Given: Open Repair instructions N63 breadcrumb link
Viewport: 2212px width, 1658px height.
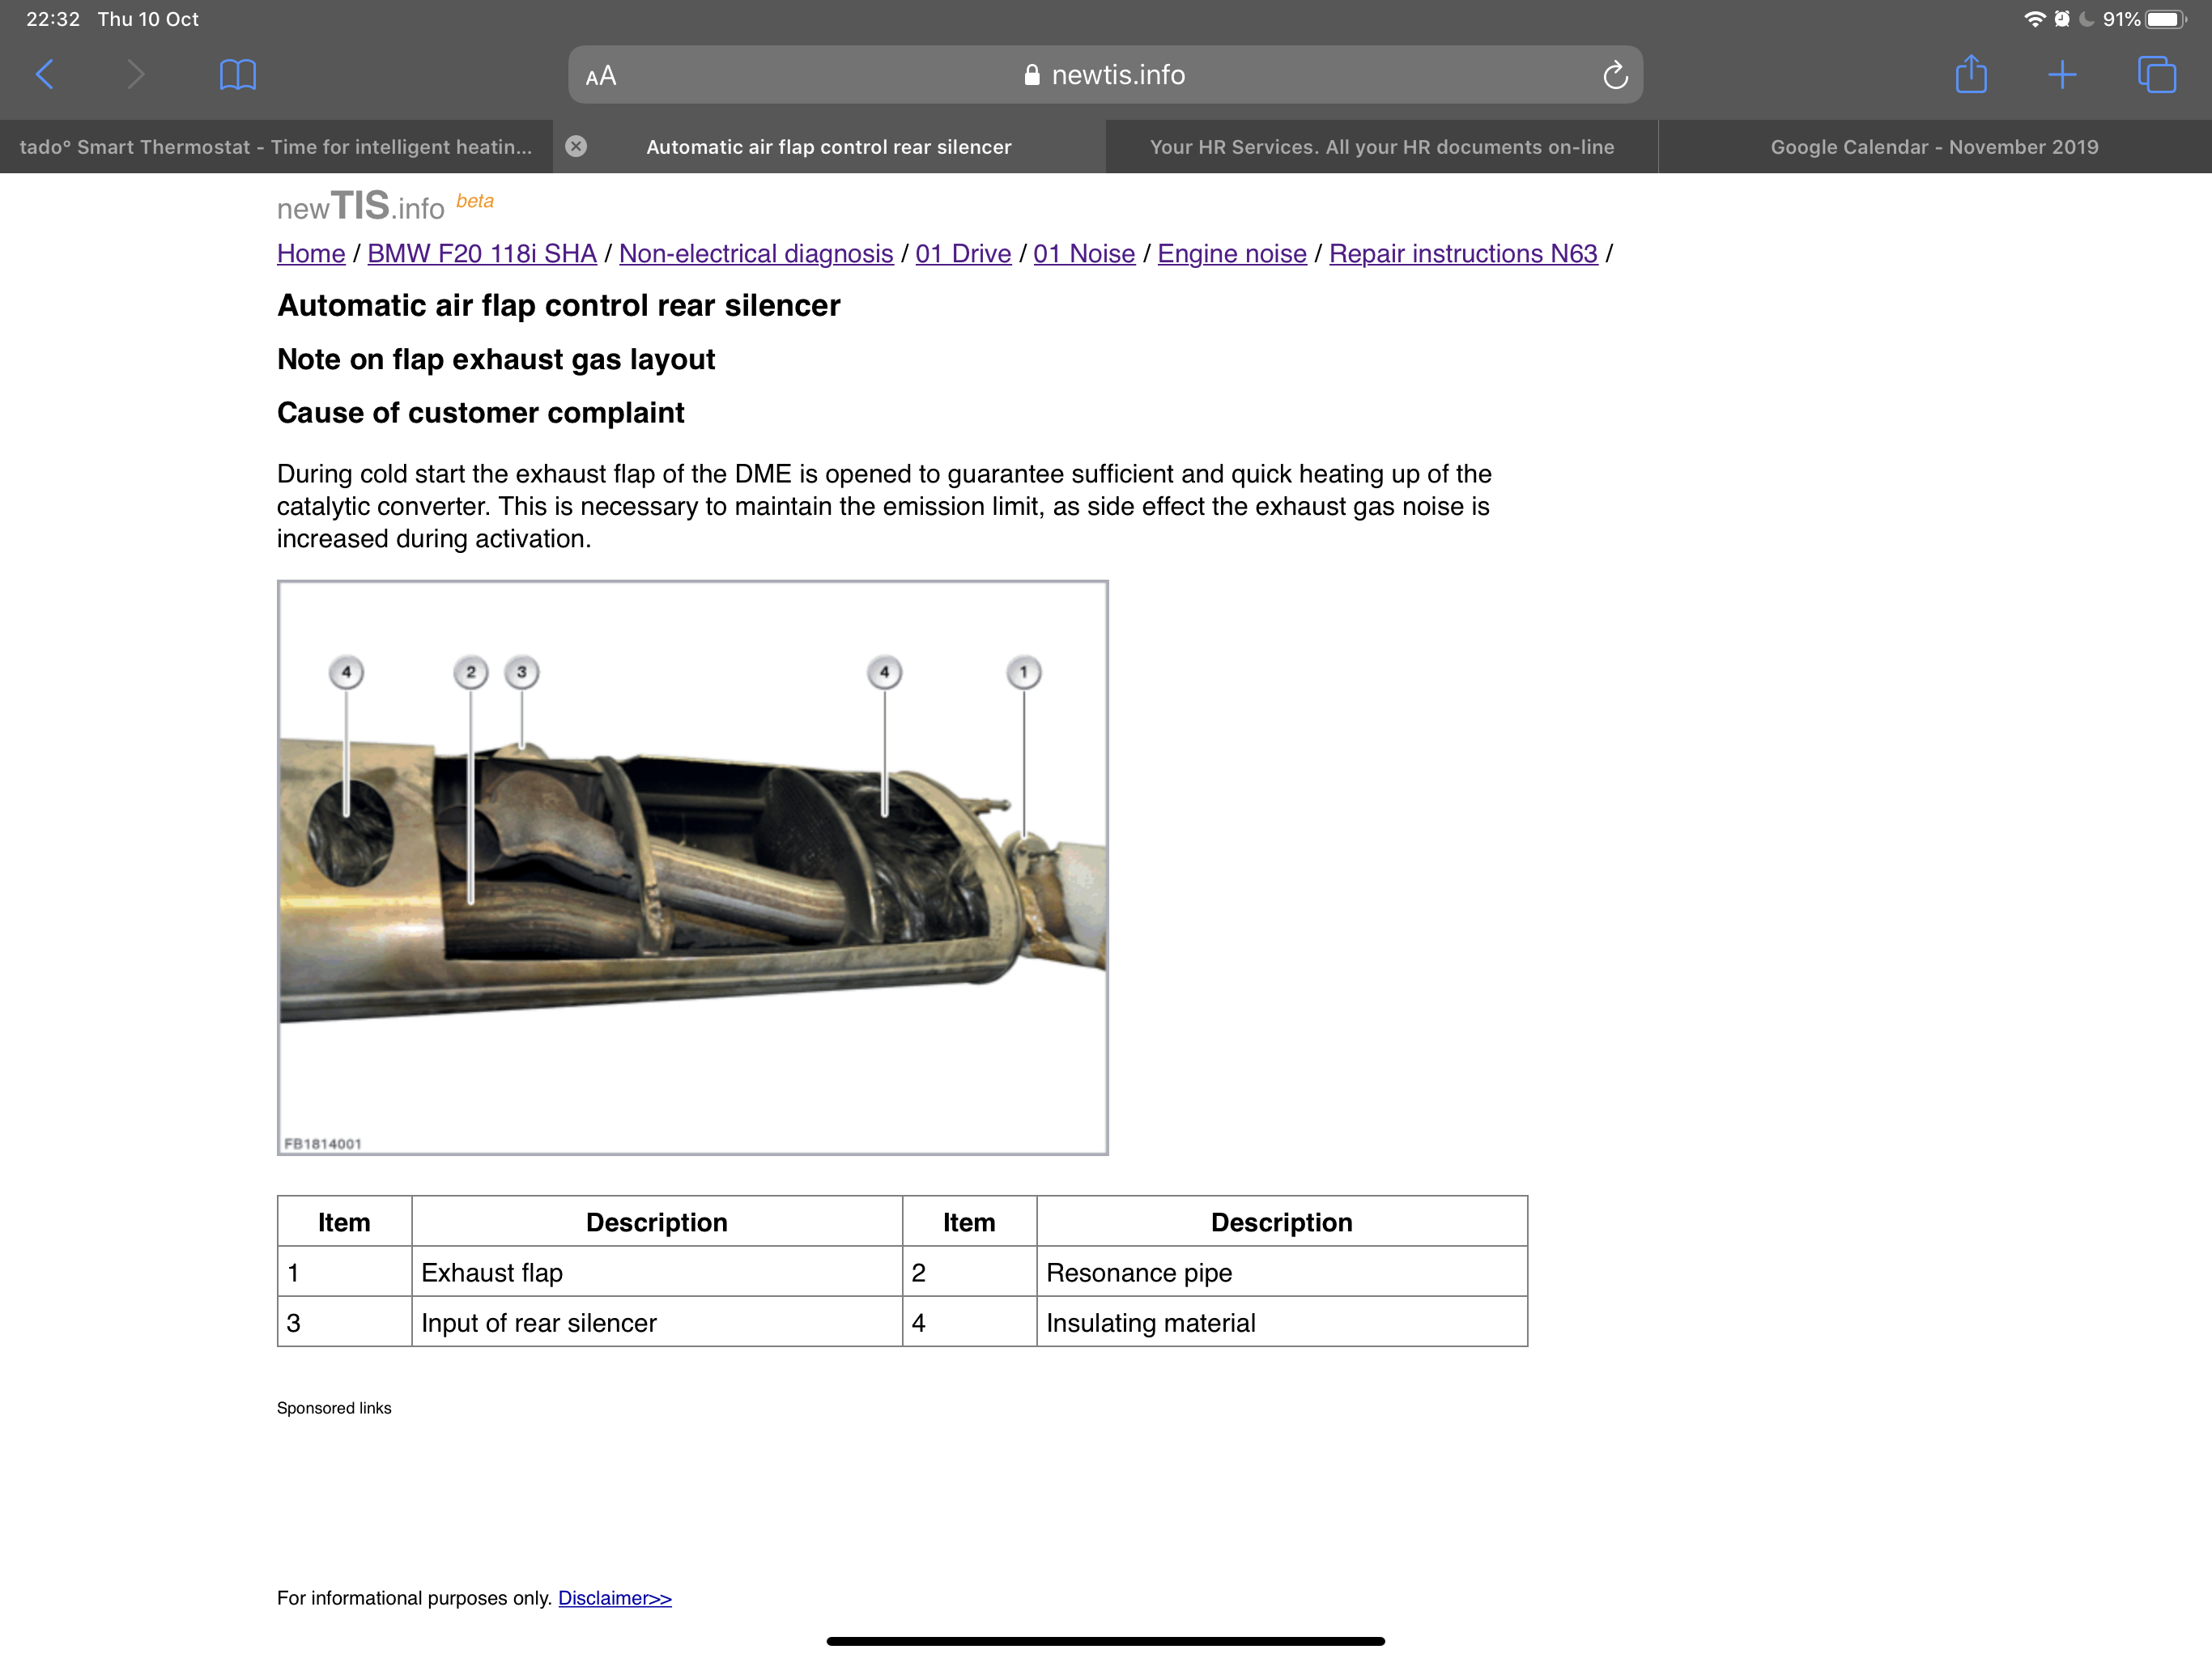Looking at the screenshot, I should click(1463, 254).
